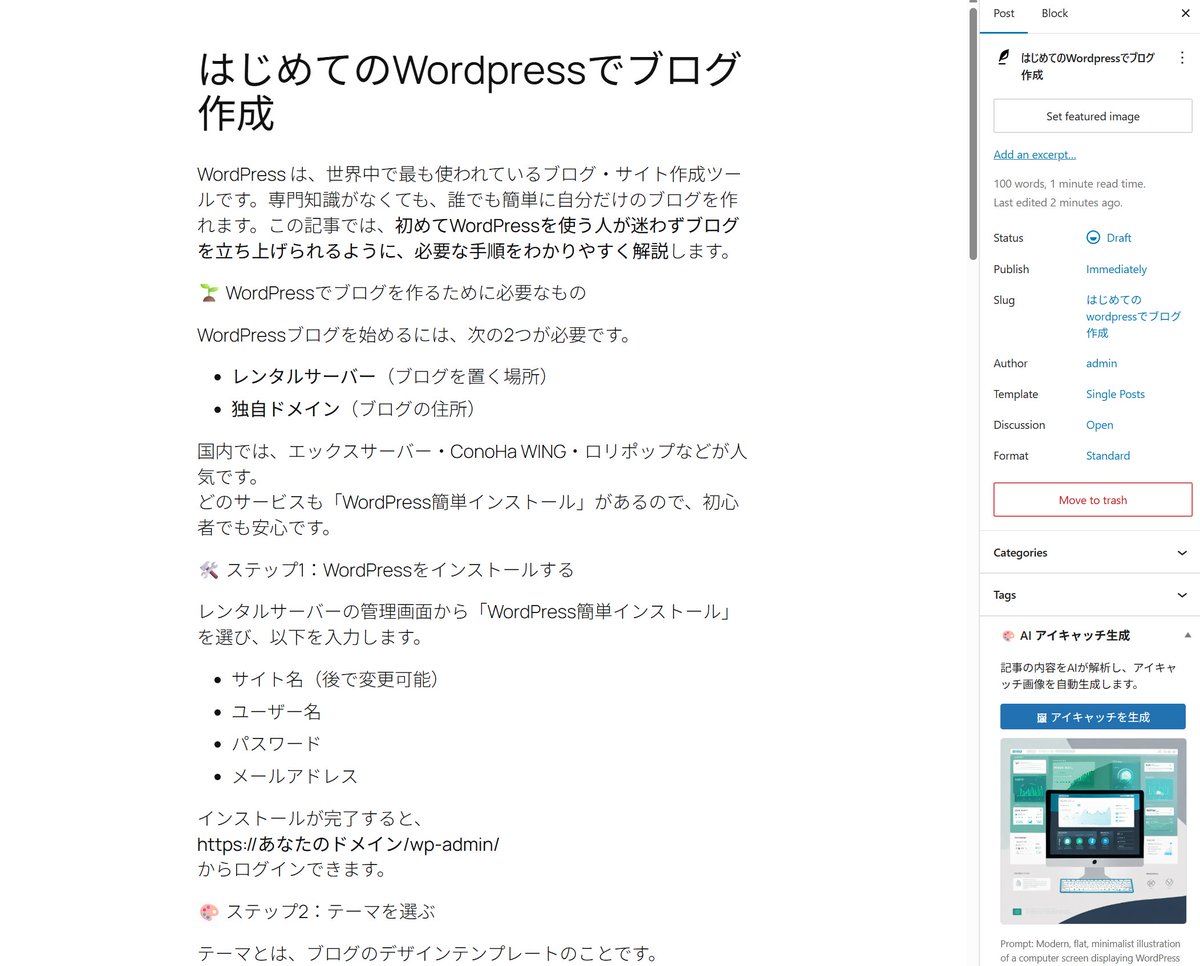Screen dimensions: 1200x966
Task: Change discussion setting Open
Action: (1099, 425)
